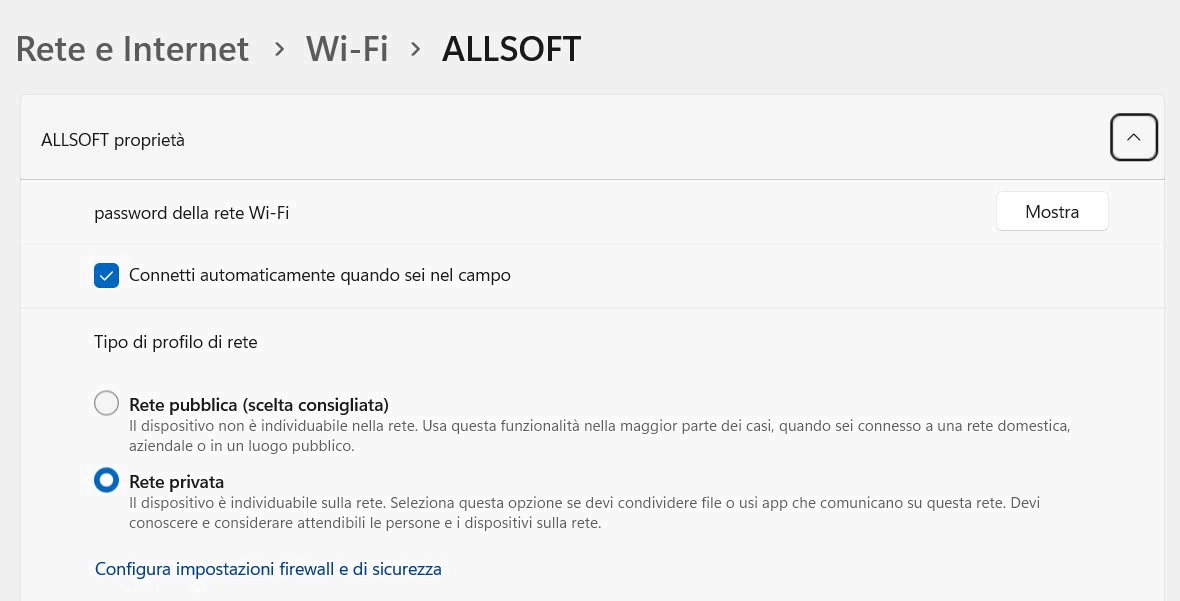
Task: Select the Rete pubblica radio button
Action: (106, 404)
